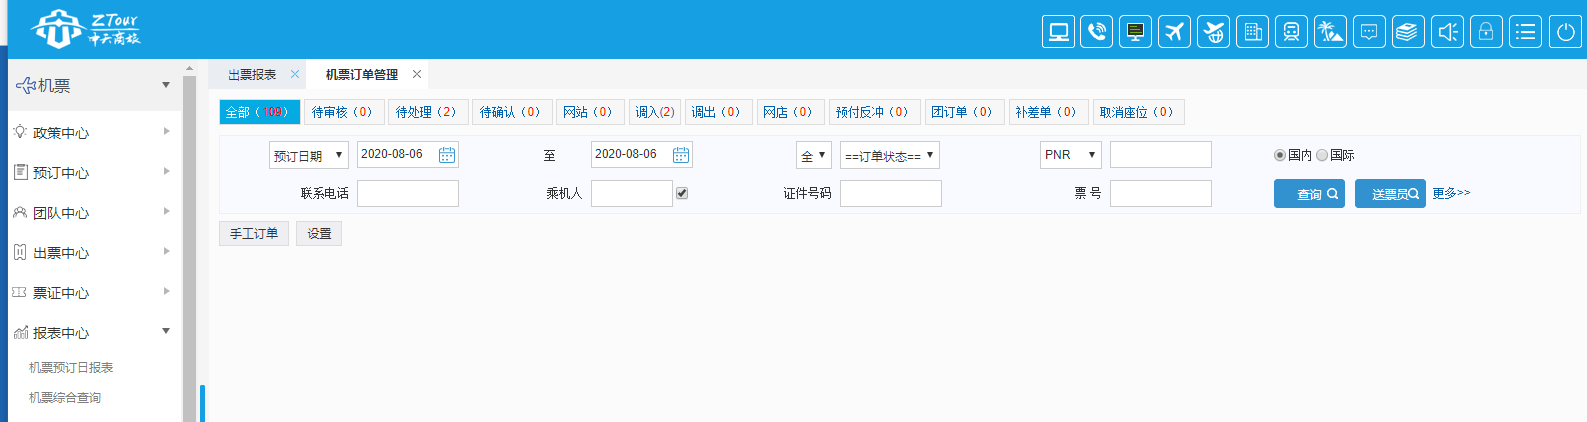Click the 查询 search button
1587x422 pixels.
point(1309,194)
